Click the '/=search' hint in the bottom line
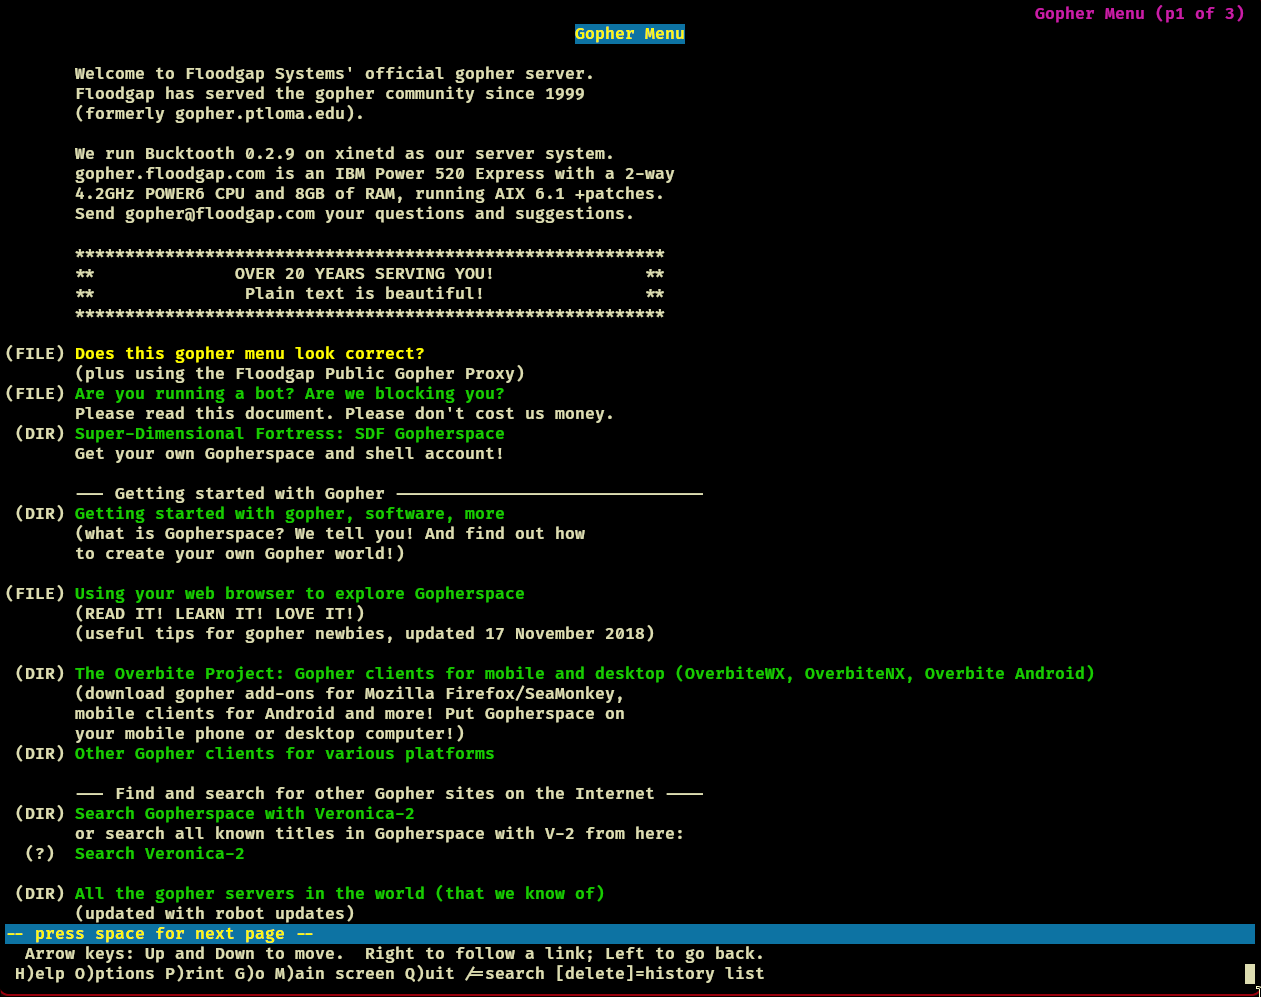 tap(505, 974)
